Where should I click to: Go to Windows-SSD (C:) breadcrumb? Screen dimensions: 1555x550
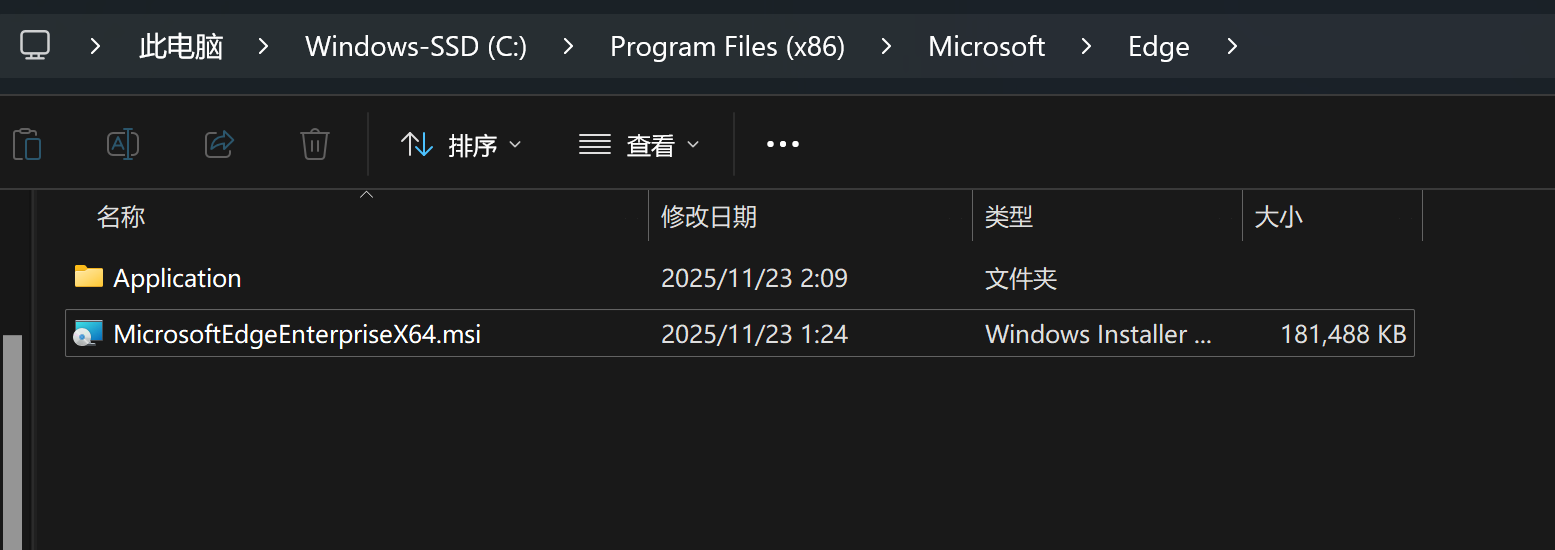416,46
